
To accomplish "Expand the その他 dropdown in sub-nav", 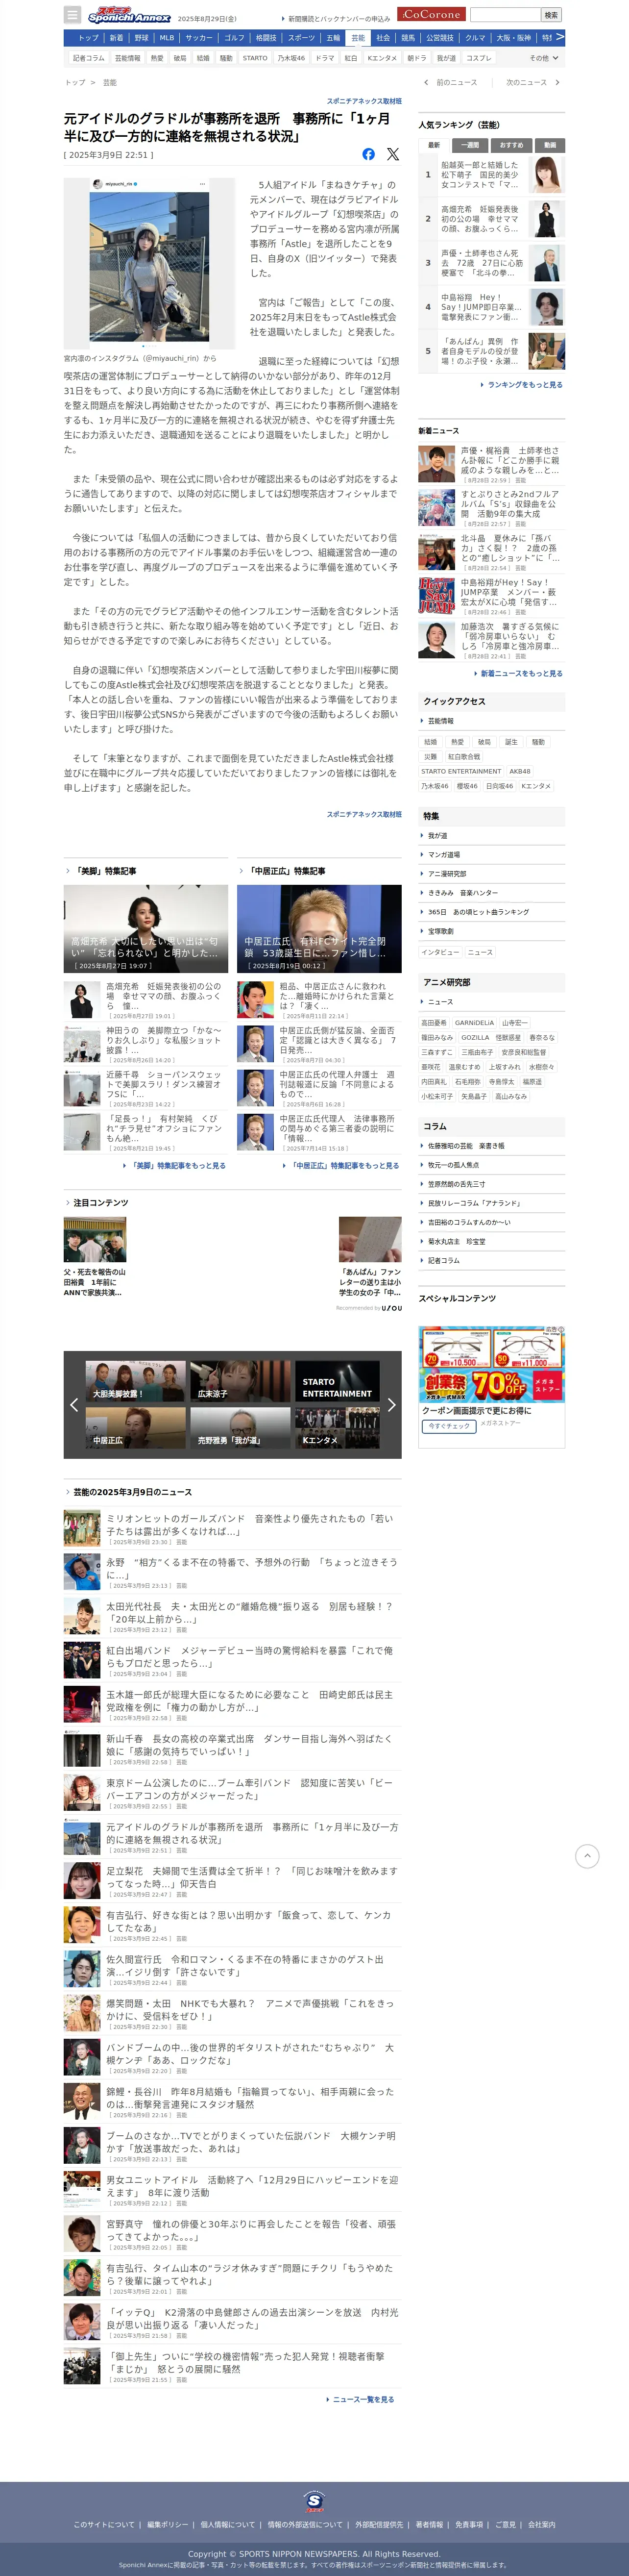I will tap(544, 58).
